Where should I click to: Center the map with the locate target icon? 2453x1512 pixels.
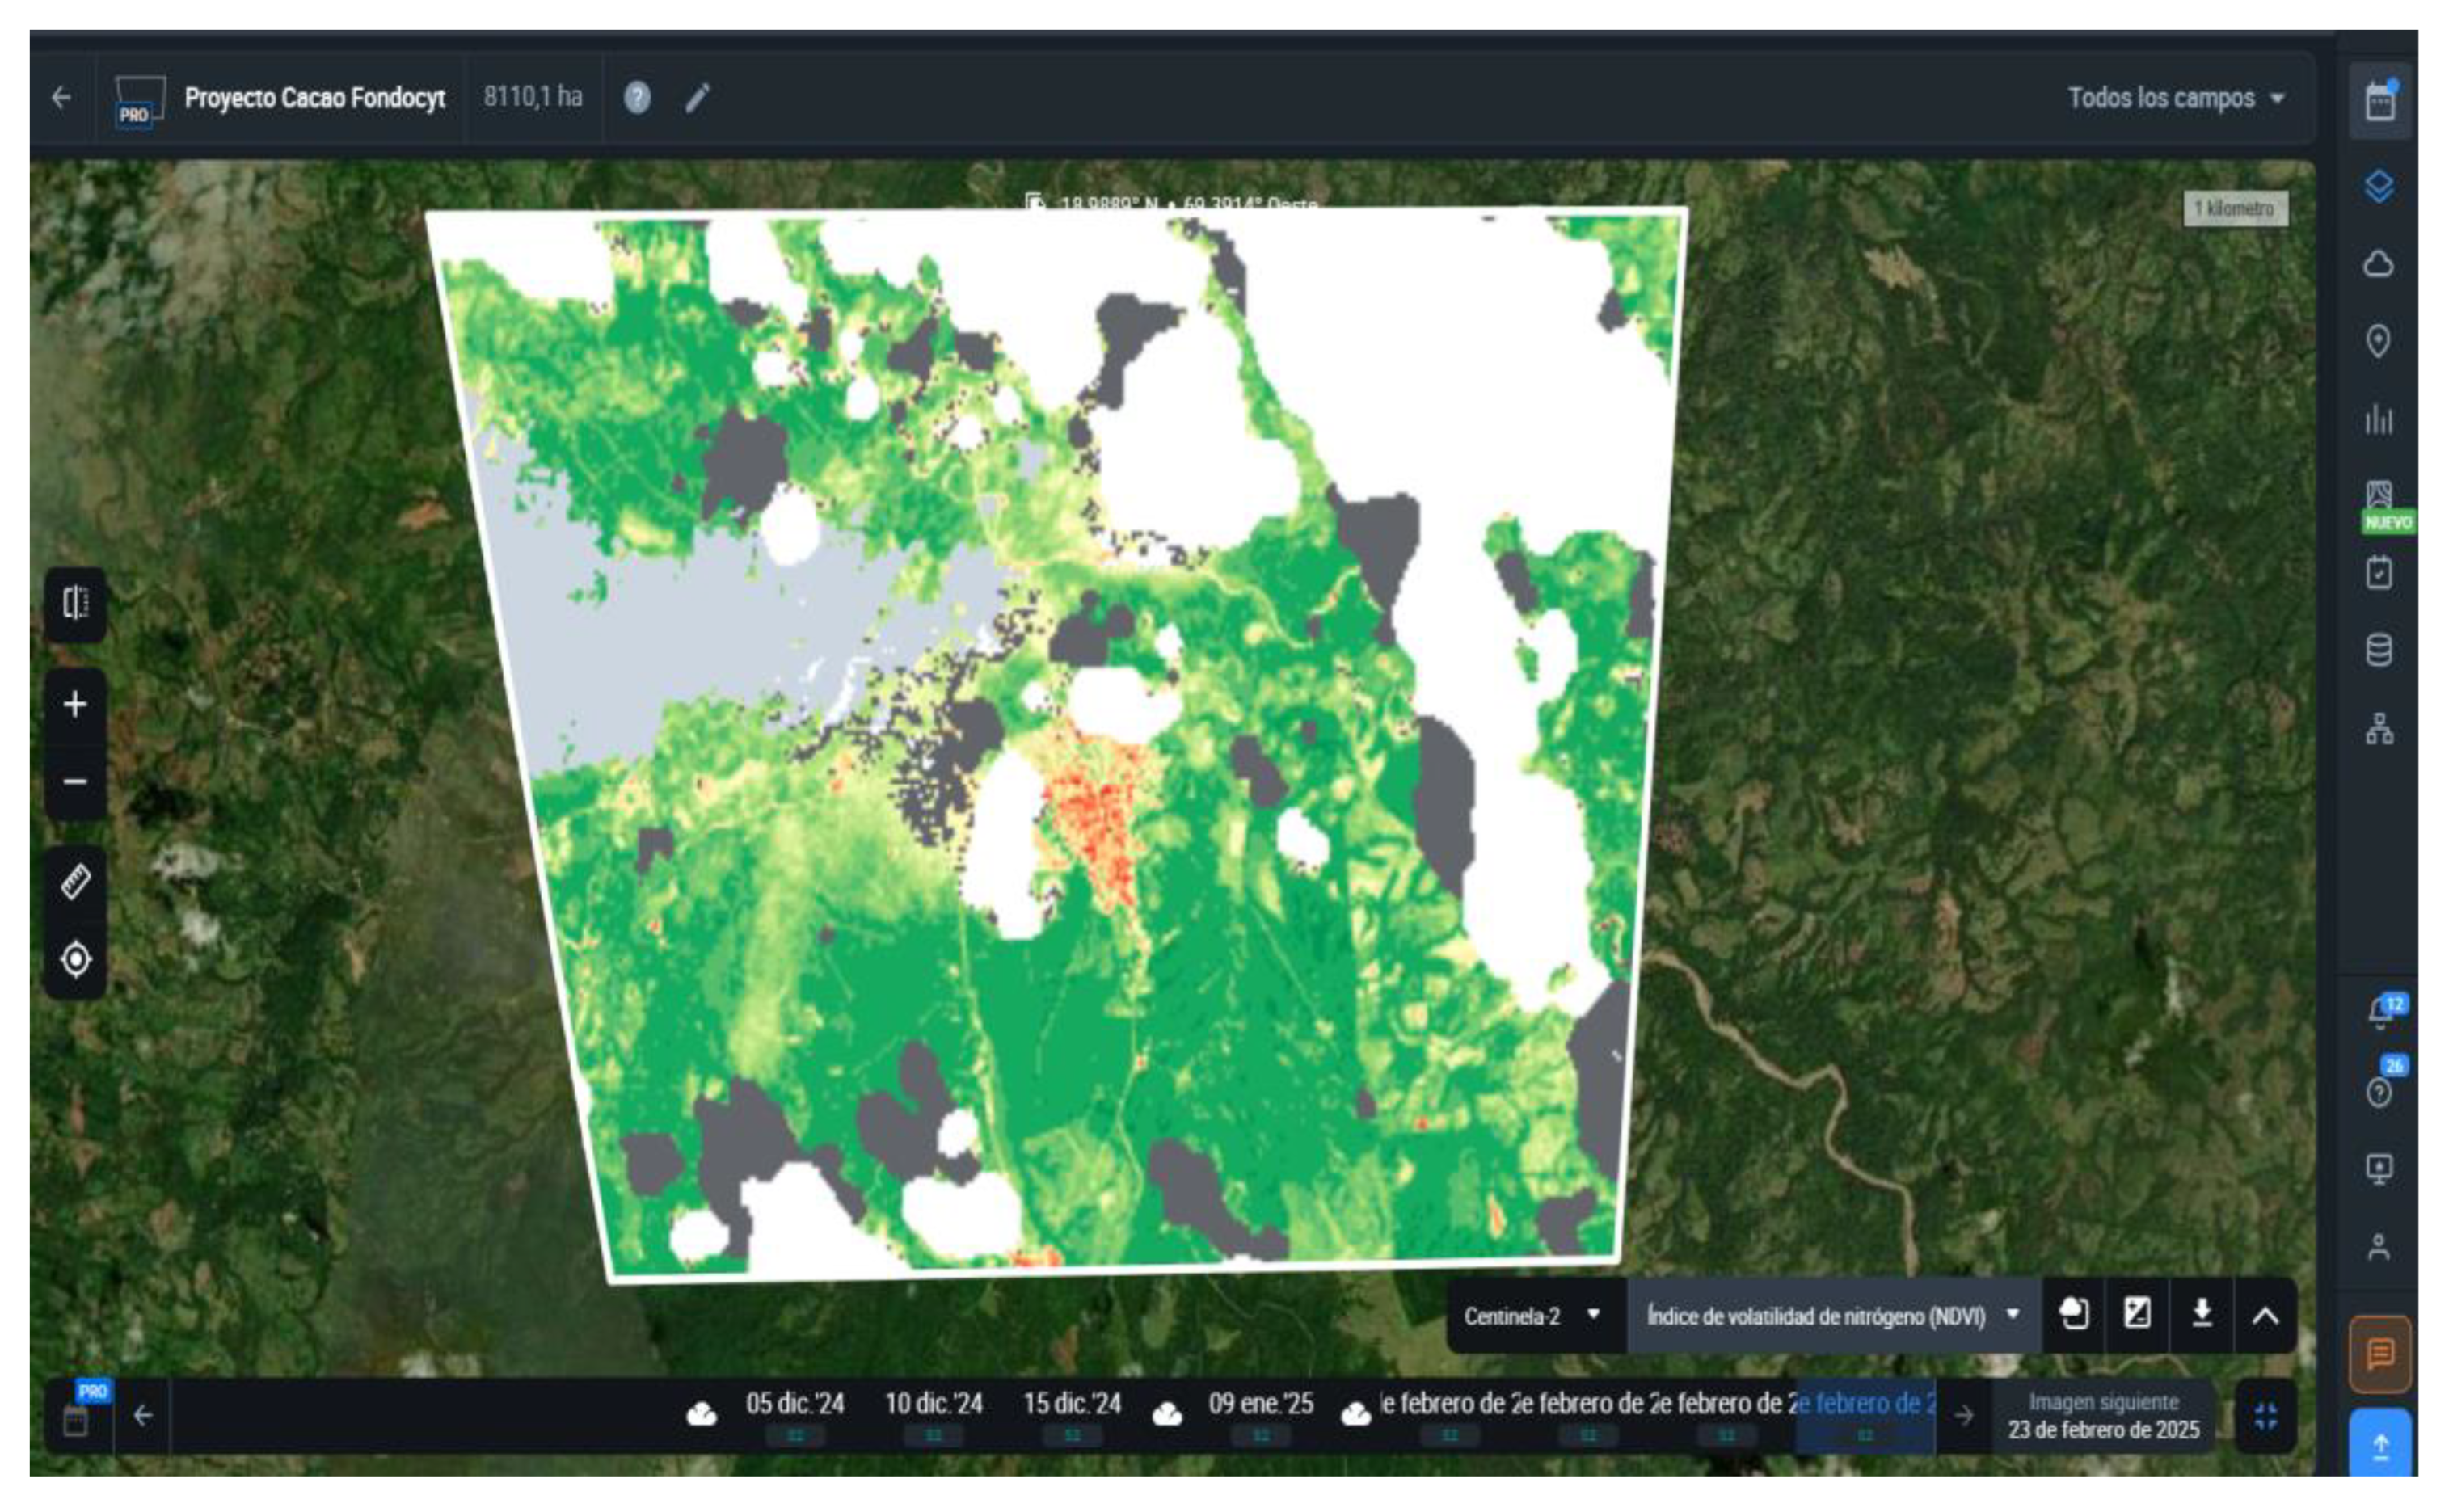(76, 959)
